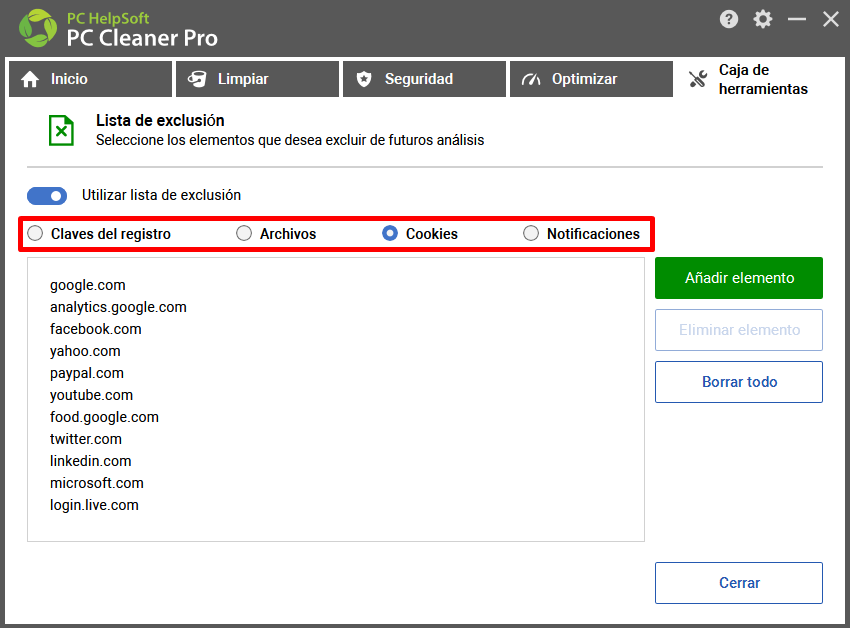This screenshot has width=850, height=628.
Task: Select the Claves del registro radio button
Action: tap(35, 234)
